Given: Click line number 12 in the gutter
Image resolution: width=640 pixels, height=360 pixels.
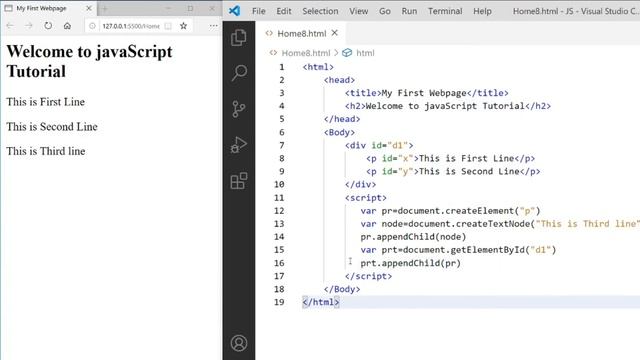Looking at the screenshot, I should [x=279, y=211].
